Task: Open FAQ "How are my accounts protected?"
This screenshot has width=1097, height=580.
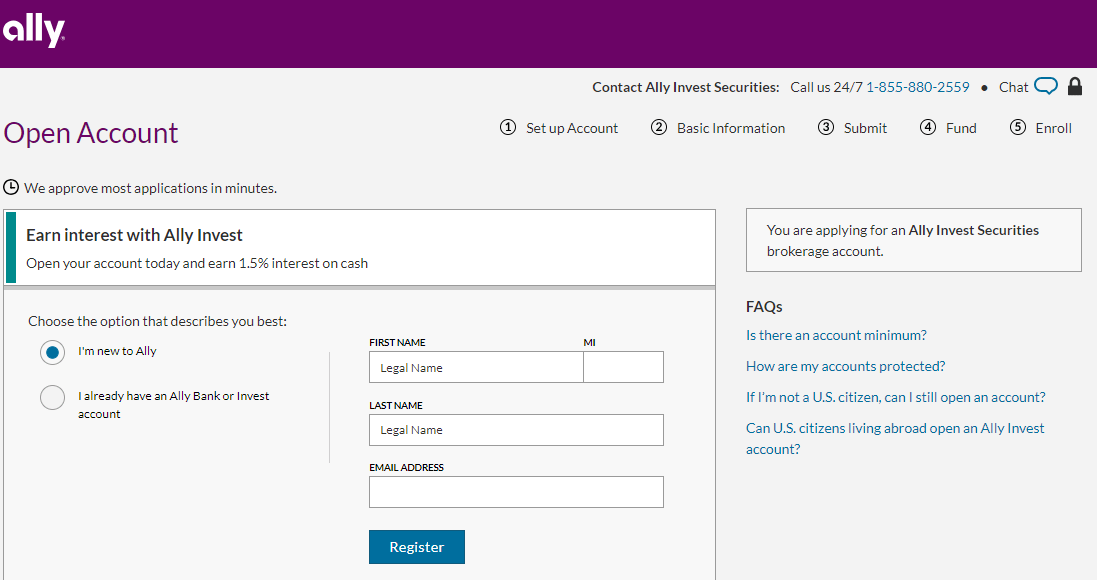Action: [x=845, y=366]
